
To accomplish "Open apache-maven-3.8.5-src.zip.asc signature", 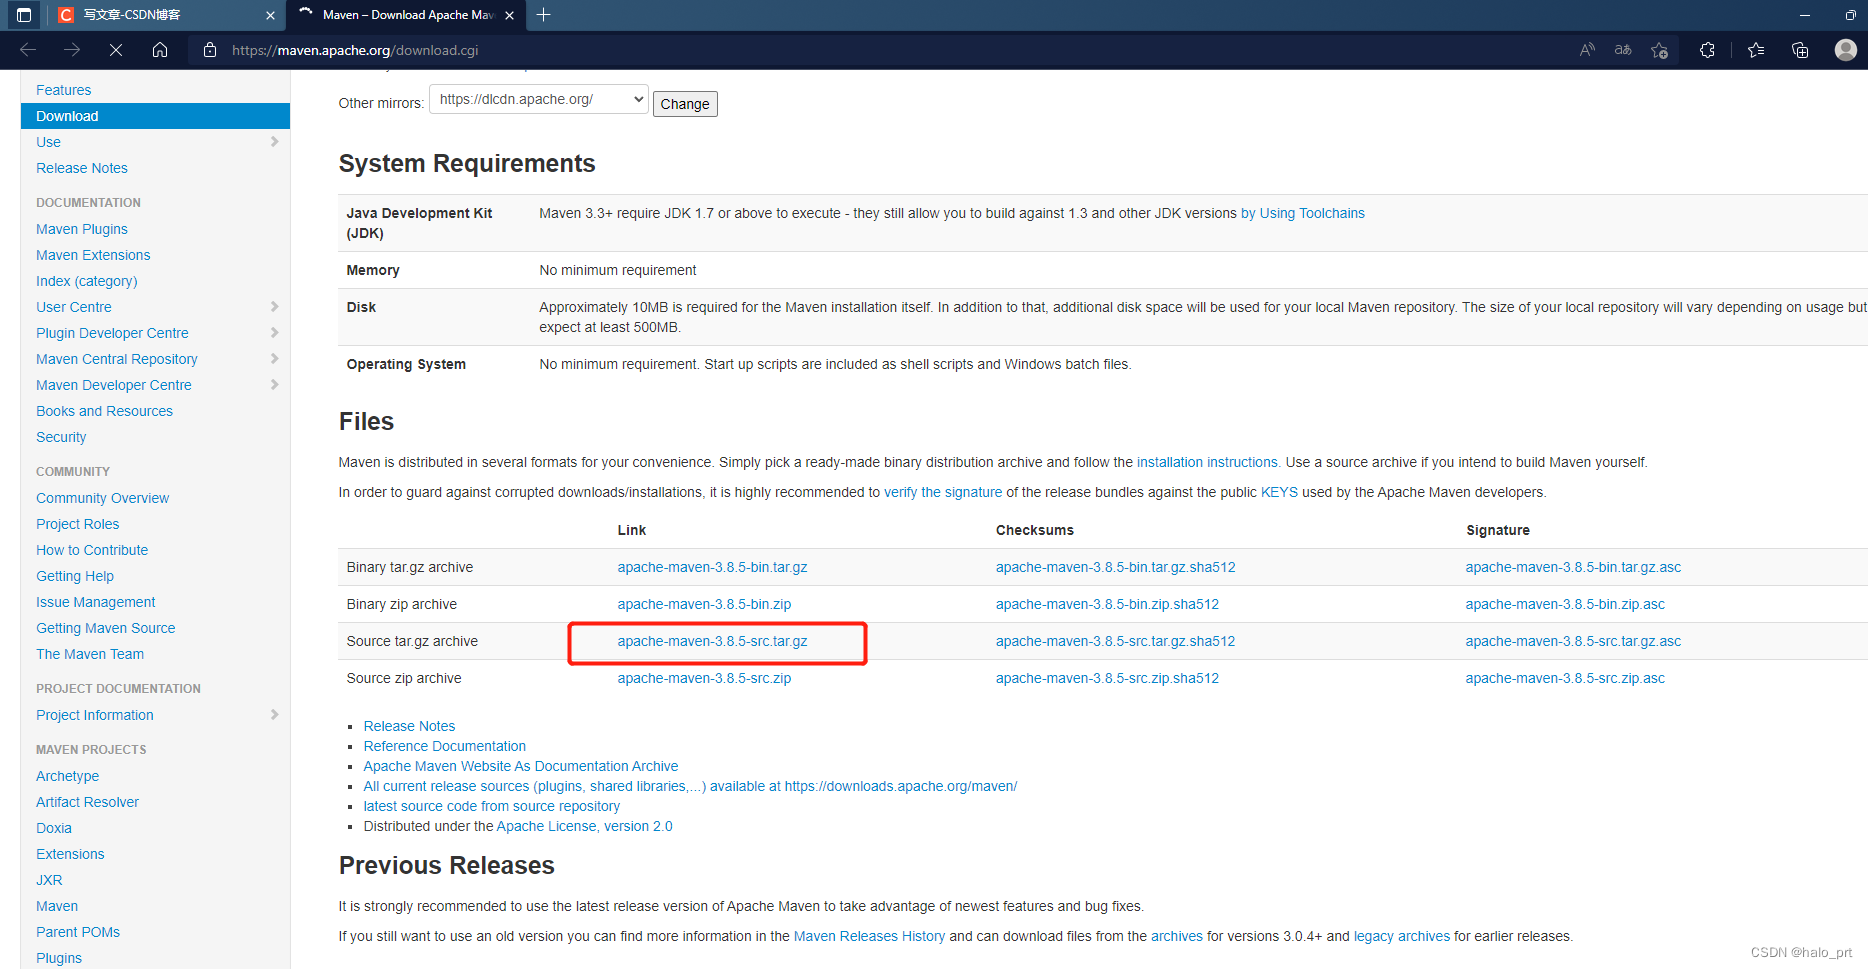I will 1565,678.
